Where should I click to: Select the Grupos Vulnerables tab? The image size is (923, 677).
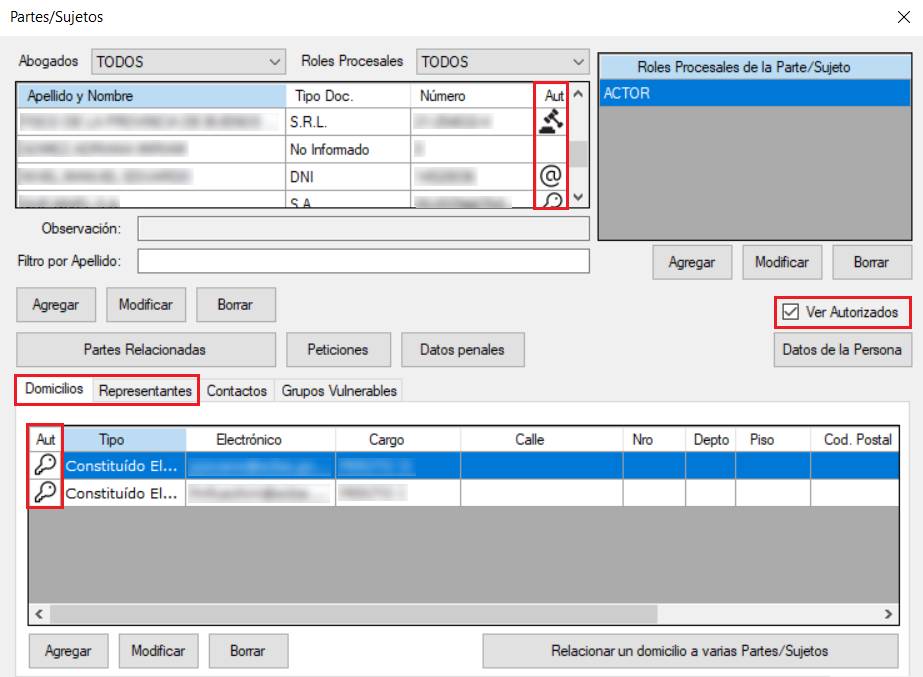[x=339, y=391]
